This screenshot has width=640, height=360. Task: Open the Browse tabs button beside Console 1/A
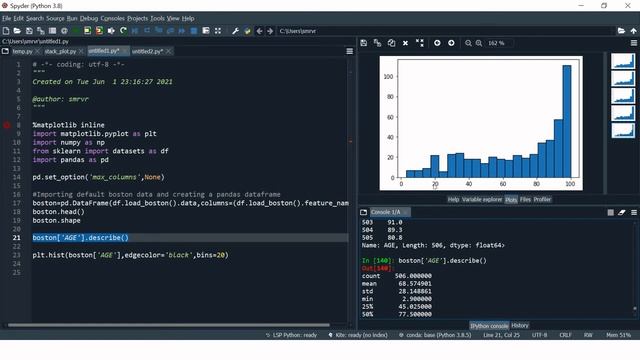(363, 212)
